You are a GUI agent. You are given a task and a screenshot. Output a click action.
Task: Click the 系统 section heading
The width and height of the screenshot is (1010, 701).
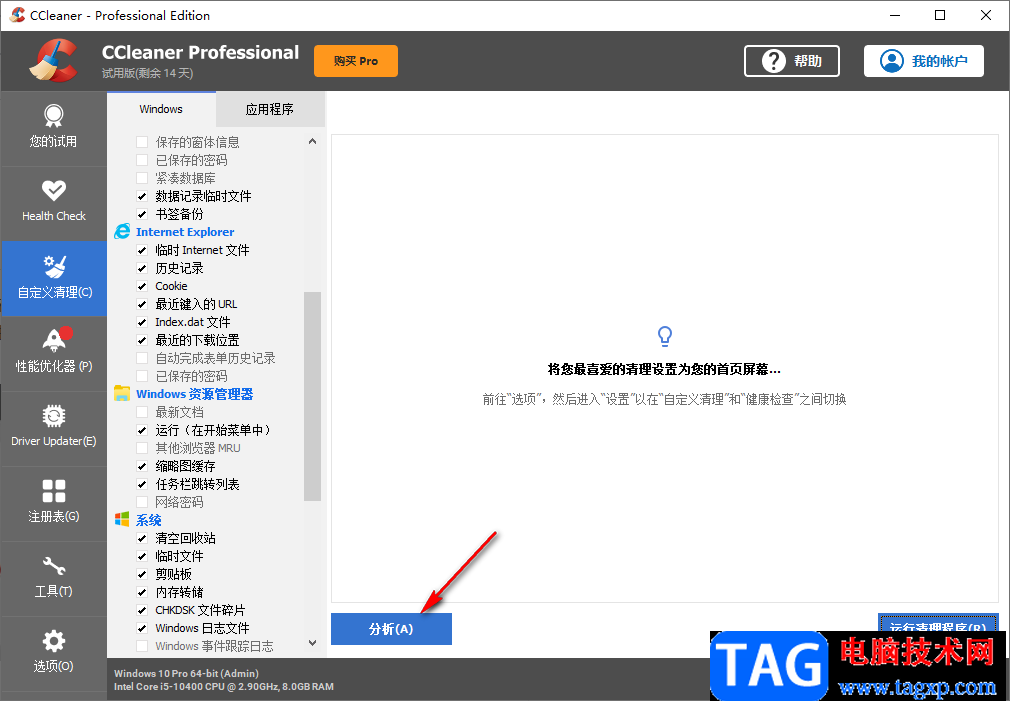[x=148, y=520]
